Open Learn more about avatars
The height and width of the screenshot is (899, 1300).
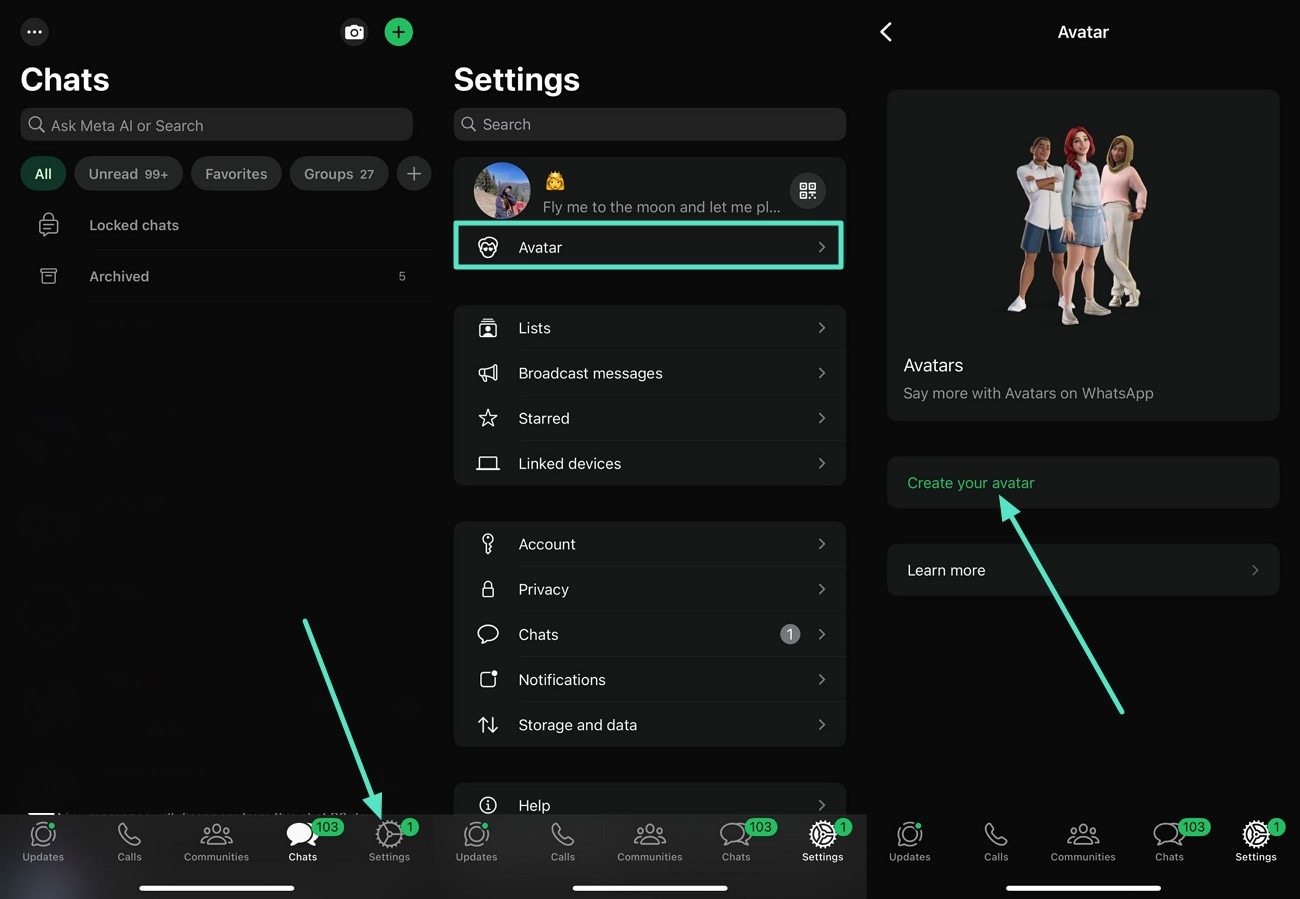[x=1083, y=570]
